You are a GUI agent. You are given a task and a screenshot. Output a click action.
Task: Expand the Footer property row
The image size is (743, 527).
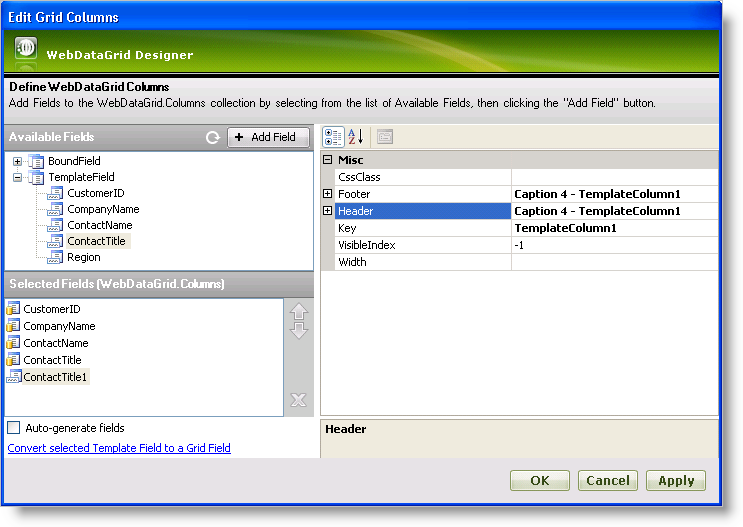327,193
